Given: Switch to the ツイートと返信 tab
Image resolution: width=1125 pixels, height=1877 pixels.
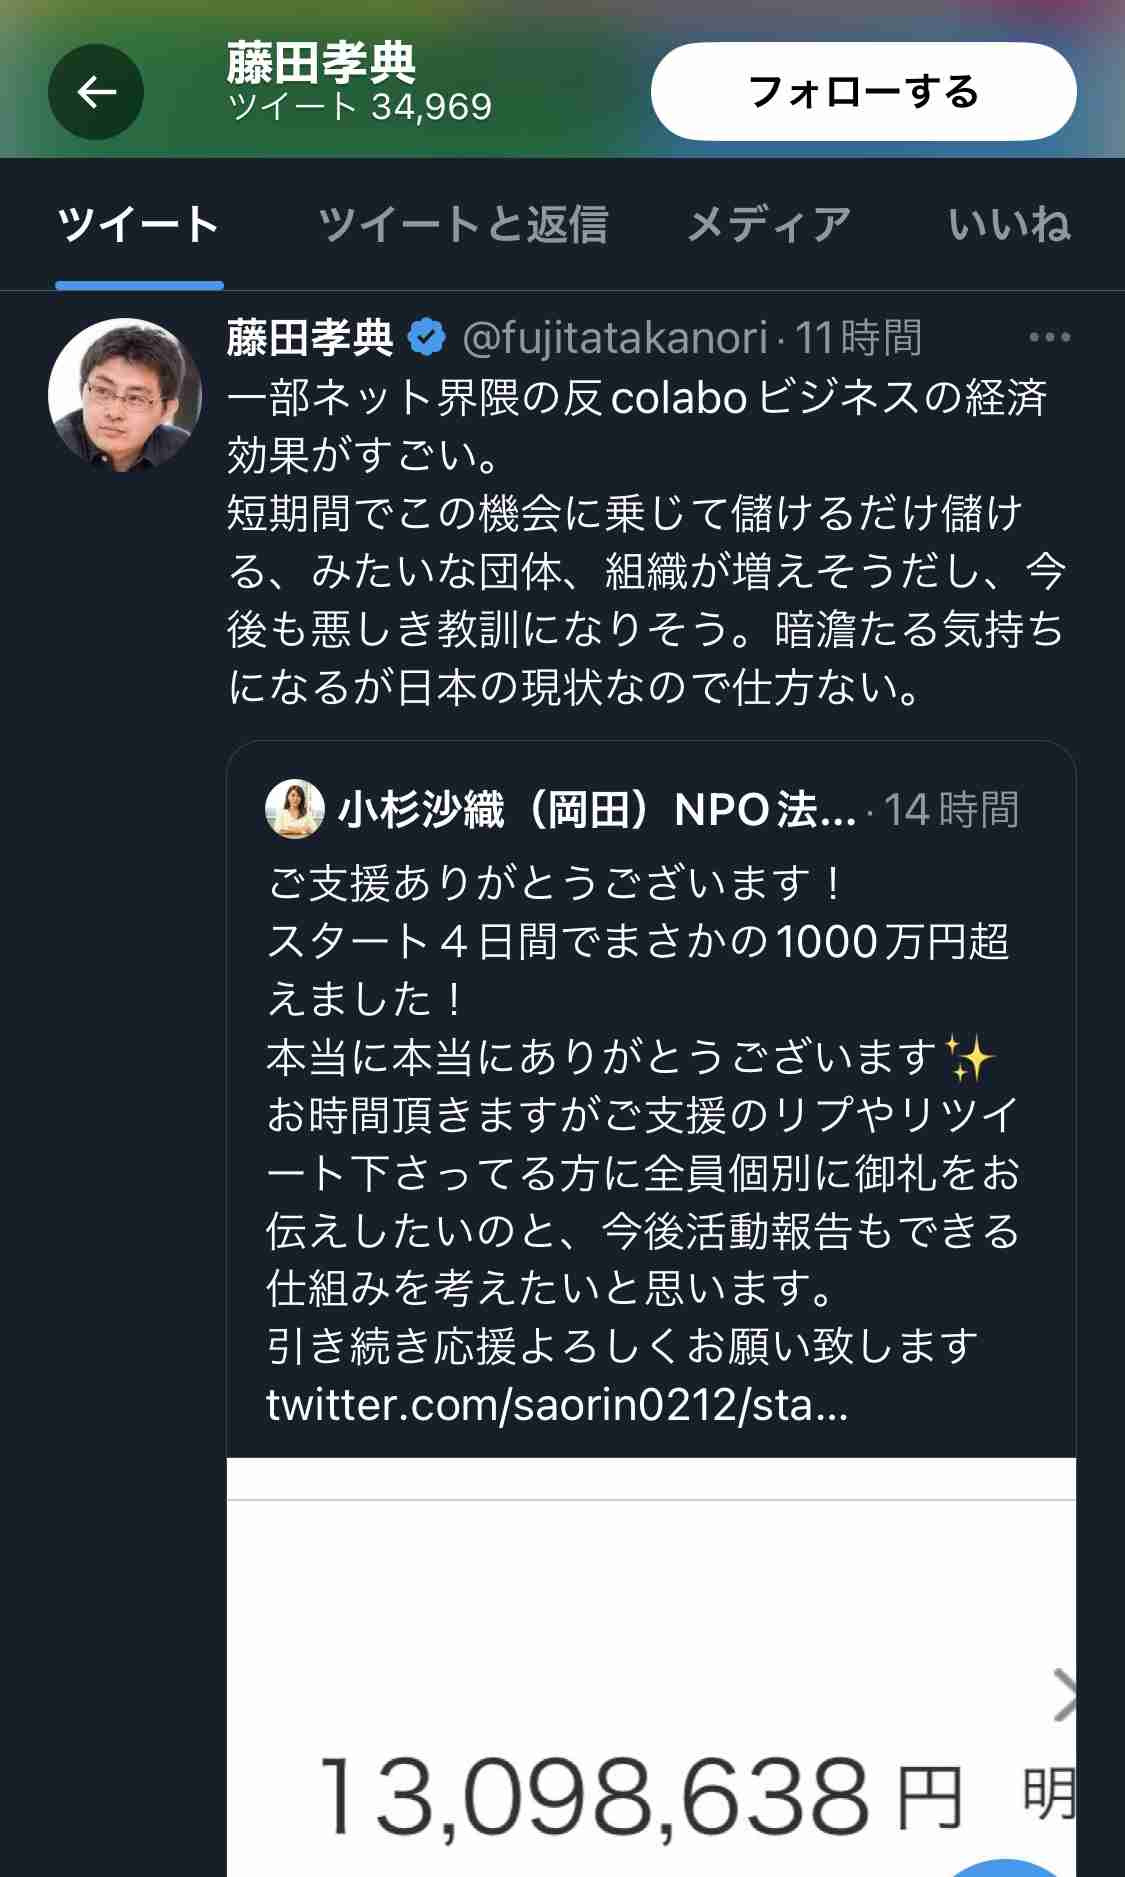Looking at the screenshot, I should tap(463, 224).
